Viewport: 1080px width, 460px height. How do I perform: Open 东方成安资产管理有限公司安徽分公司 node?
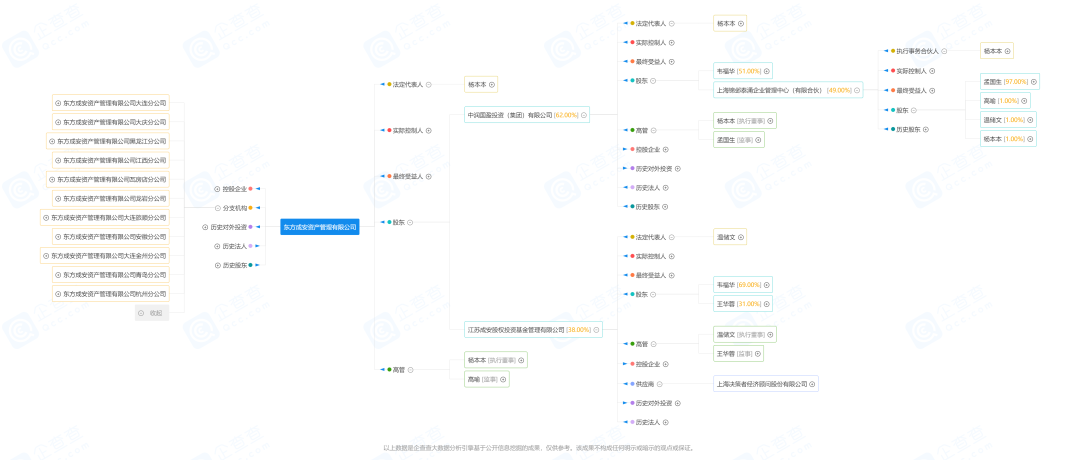(x=111, y=236)
